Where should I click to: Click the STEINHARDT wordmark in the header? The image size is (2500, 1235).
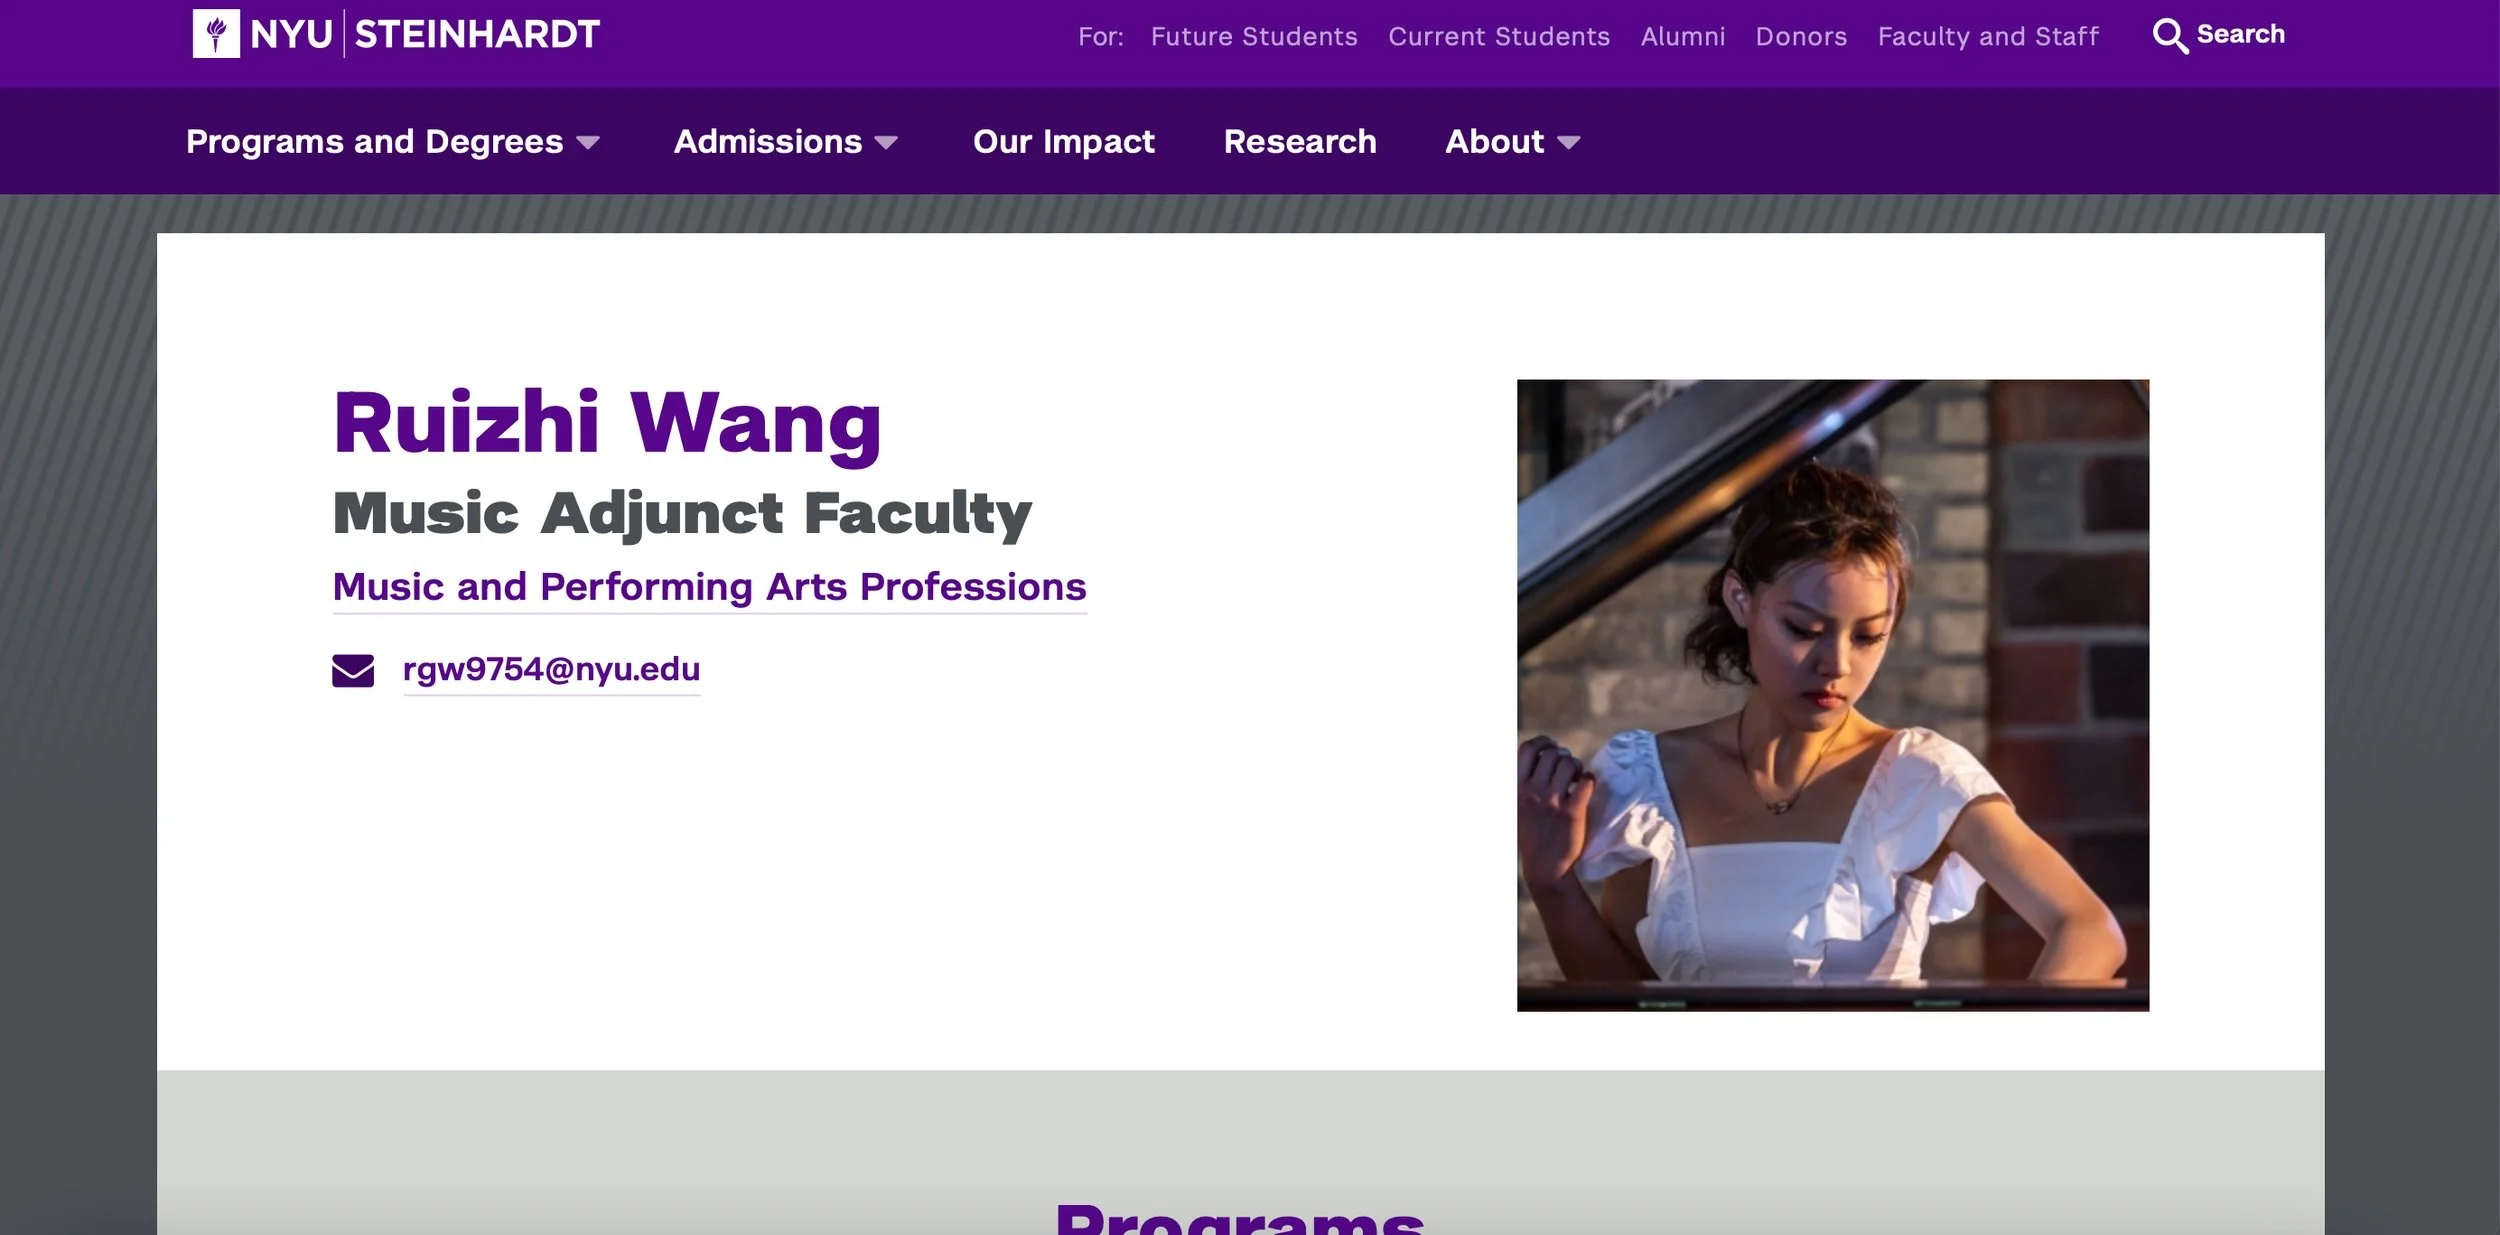coord(477,35)
